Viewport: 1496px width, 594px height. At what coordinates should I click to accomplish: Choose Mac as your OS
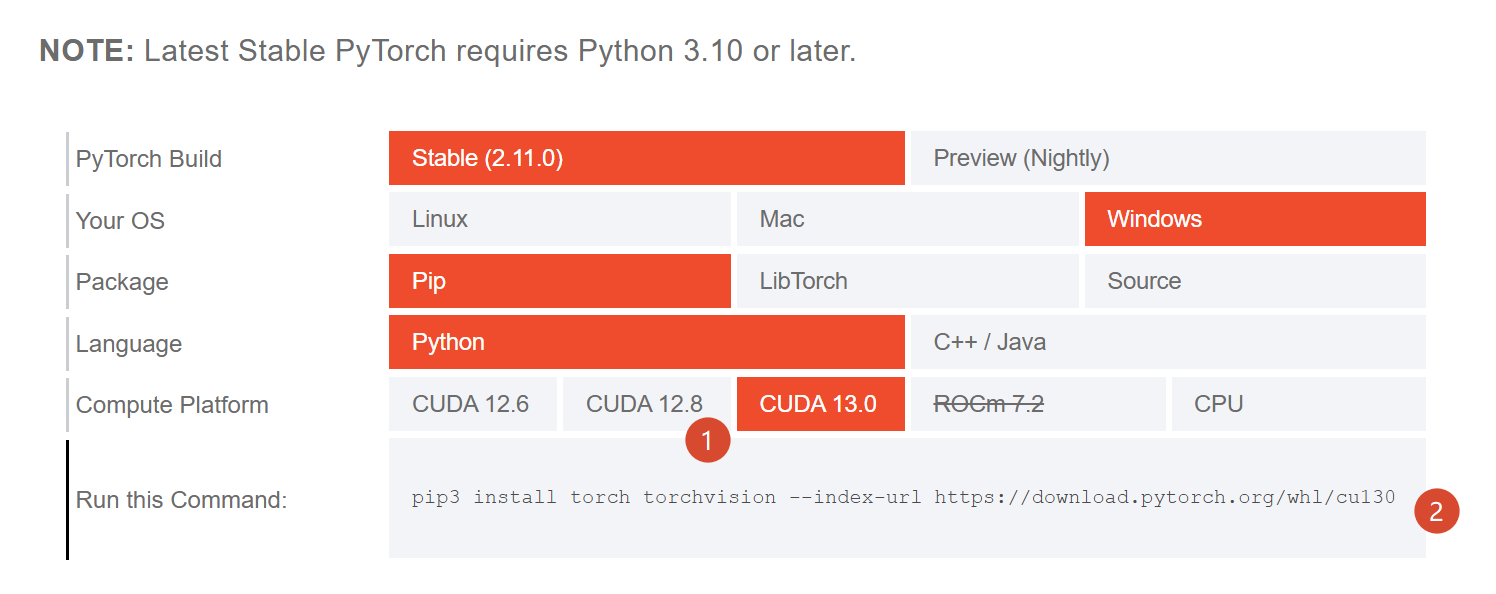click(907, 219)
